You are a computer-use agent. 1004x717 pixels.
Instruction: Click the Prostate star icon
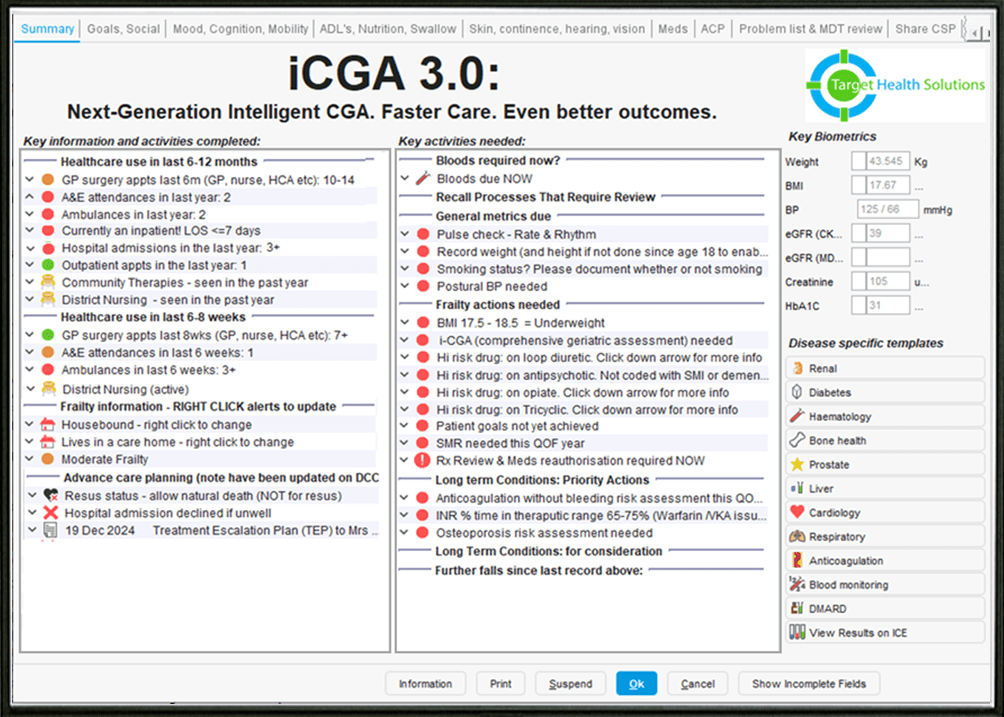[x=797, y=465]
